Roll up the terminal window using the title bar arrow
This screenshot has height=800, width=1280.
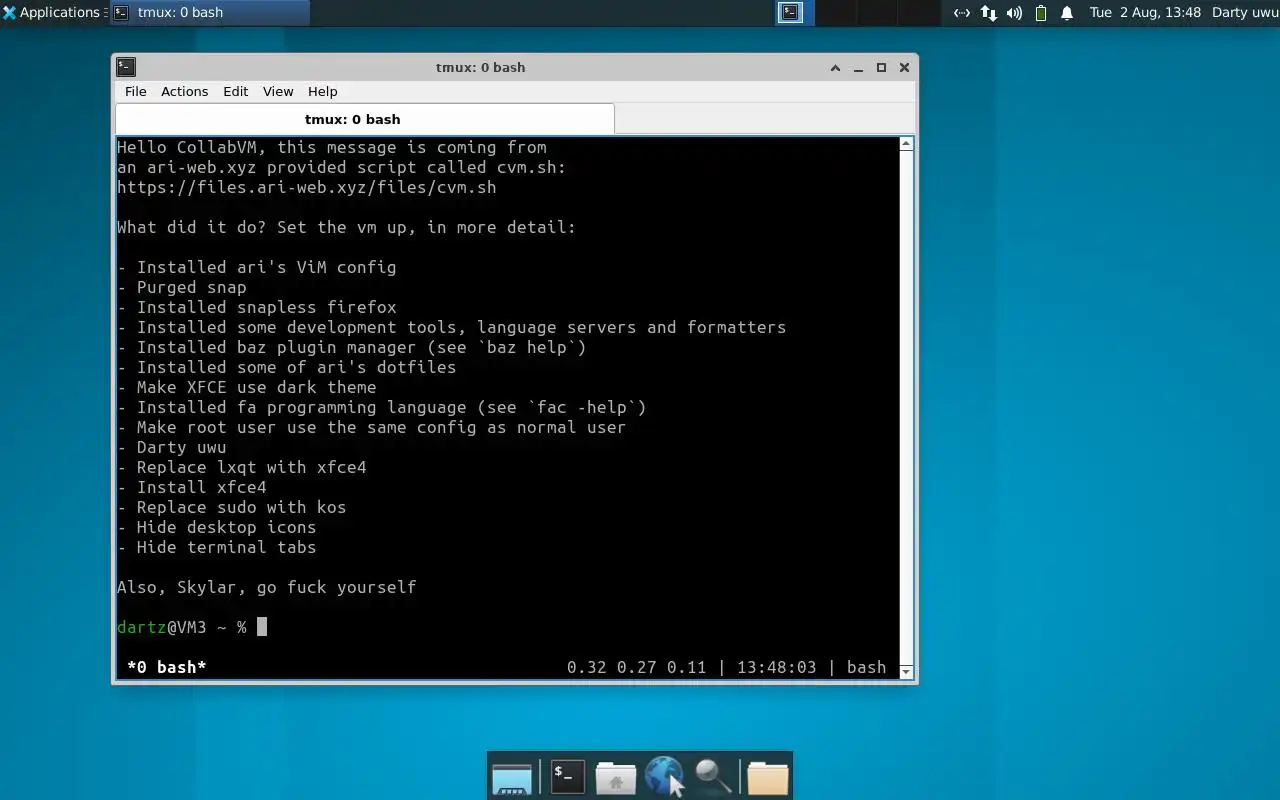835,67
